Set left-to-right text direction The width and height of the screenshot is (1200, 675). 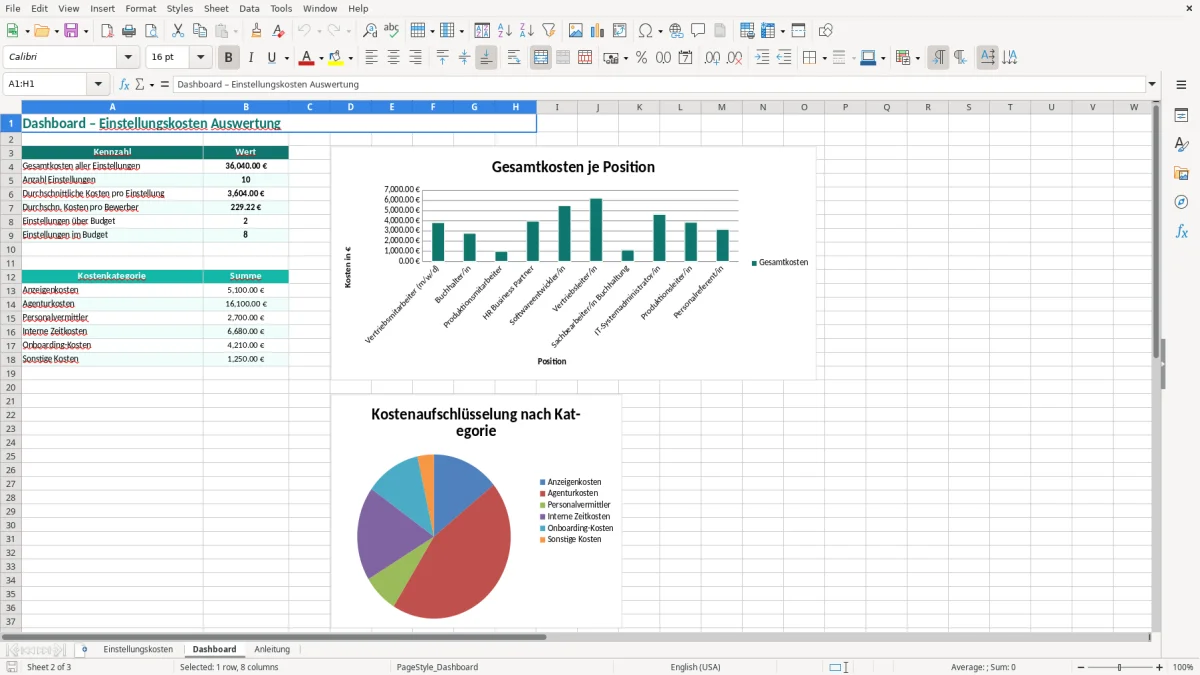point(938,58)
